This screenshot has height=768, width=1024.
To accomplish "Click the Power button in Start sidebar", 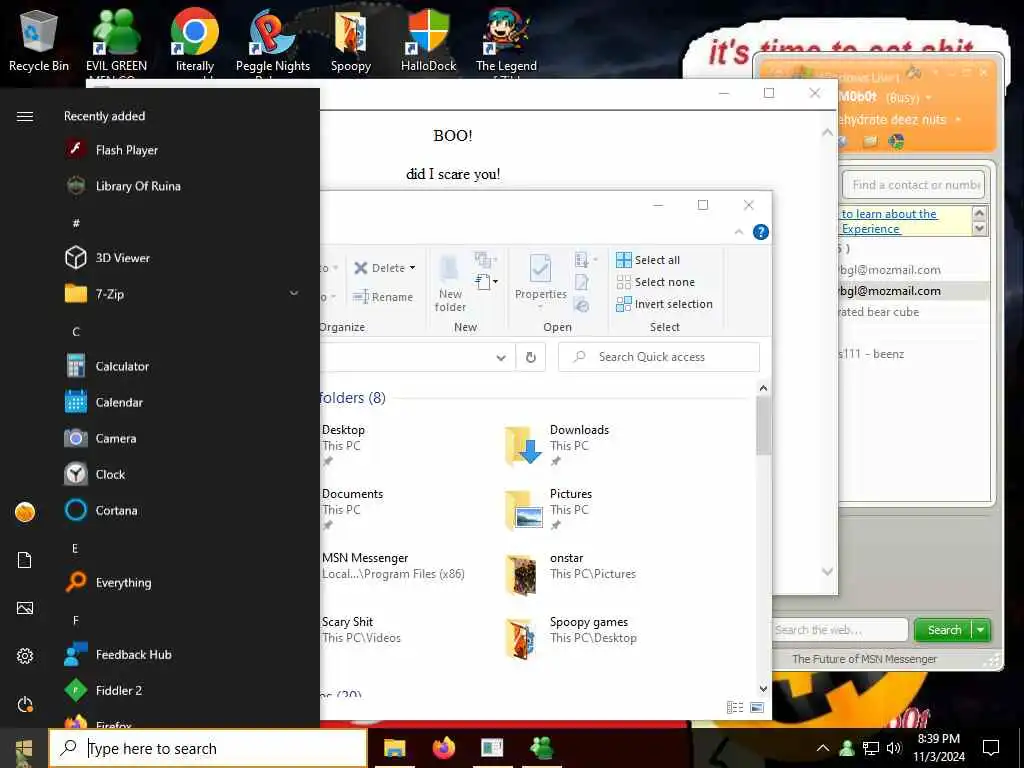I will click(x=25, y=704).
